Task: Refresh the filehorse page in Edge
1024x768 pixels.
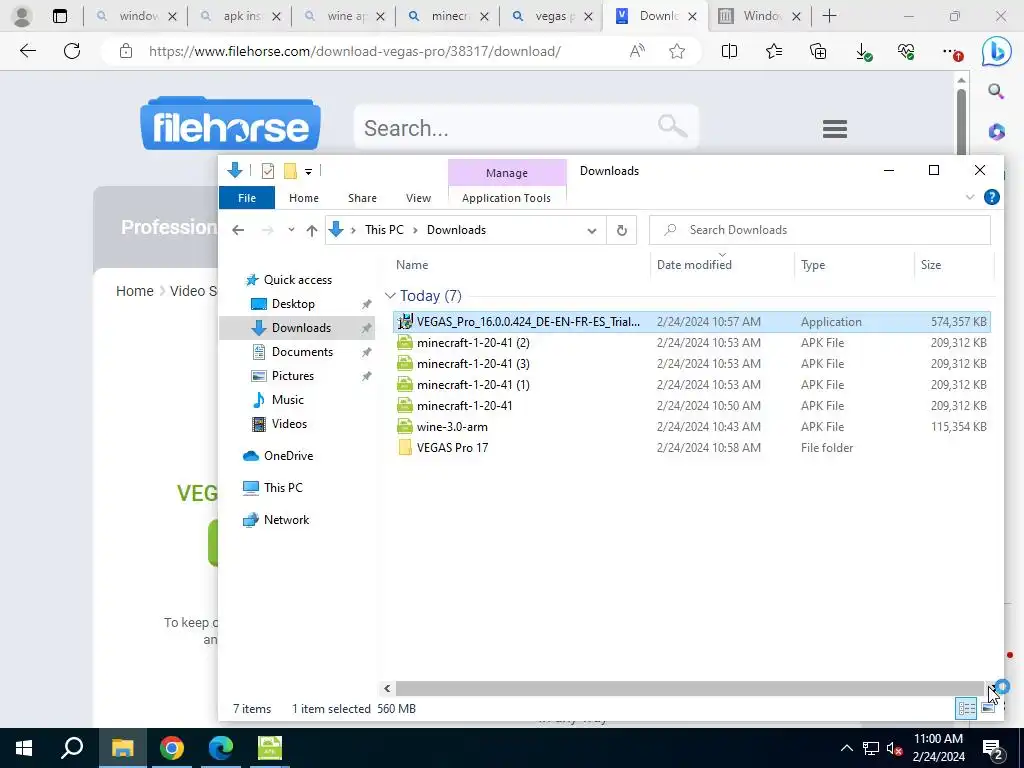Action: point(72,51)
